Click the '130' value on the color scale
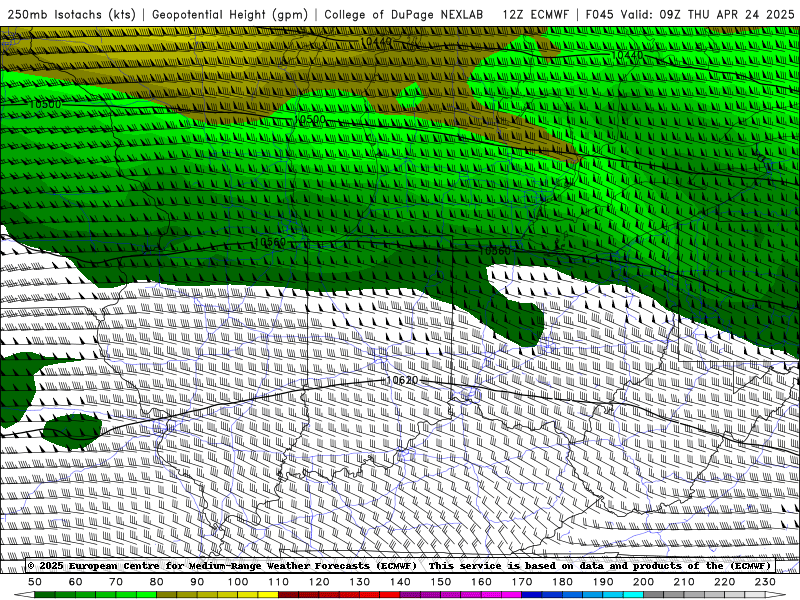Image resolution: width=800 pixels, height=600 pixels. 360,582
